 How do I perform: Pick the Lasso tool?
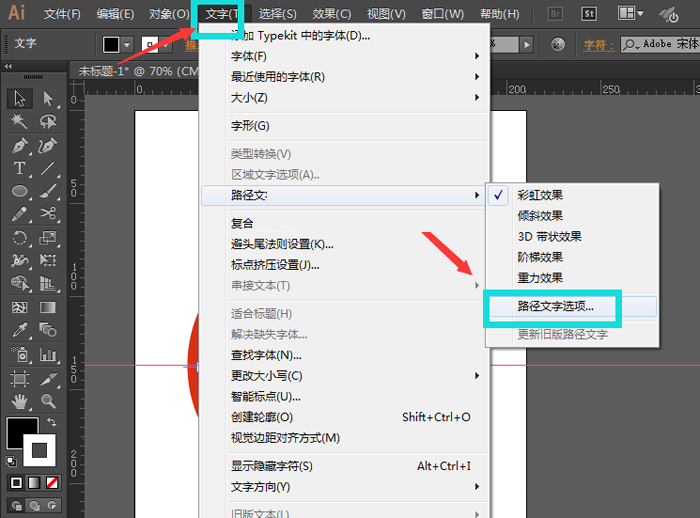[47, 121]
